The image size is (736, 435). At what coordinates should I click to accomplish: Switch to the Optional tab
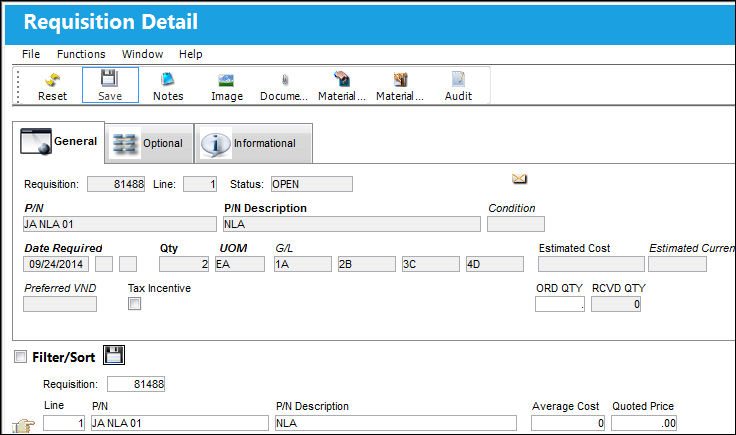coord(149,143)
